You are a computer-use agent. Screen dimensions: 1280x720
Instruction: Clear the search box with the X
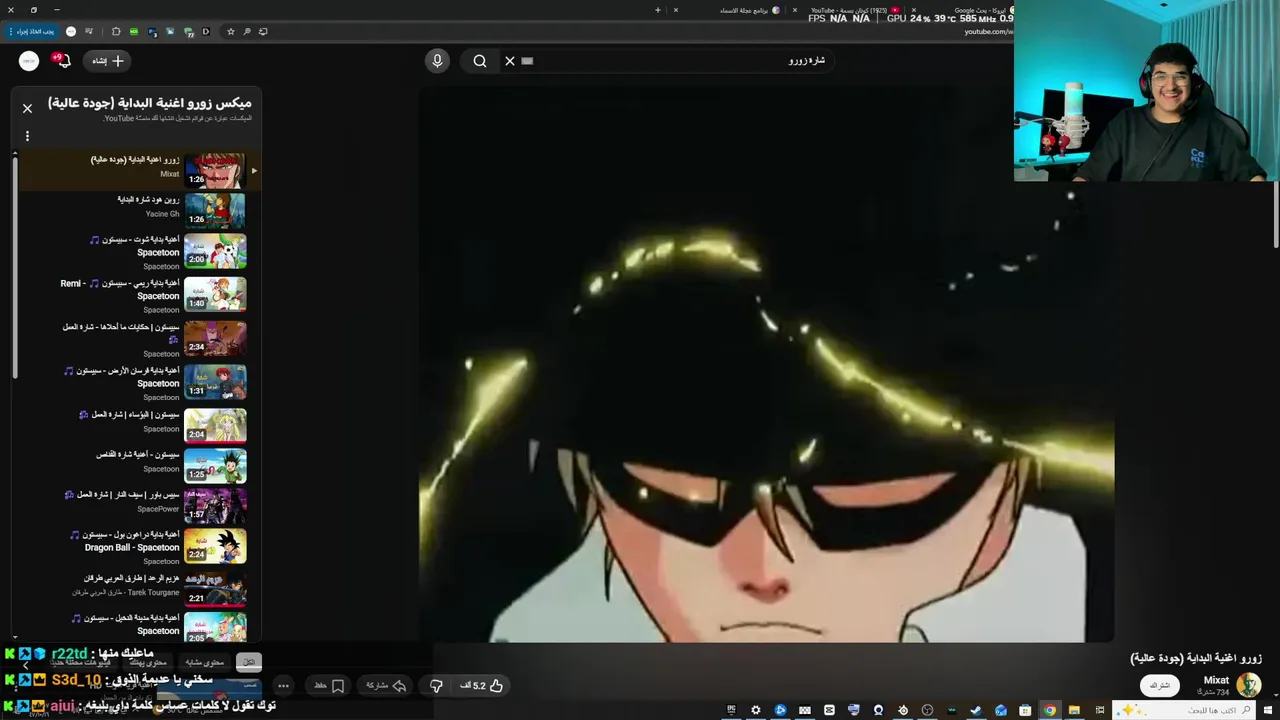point(510,61)
